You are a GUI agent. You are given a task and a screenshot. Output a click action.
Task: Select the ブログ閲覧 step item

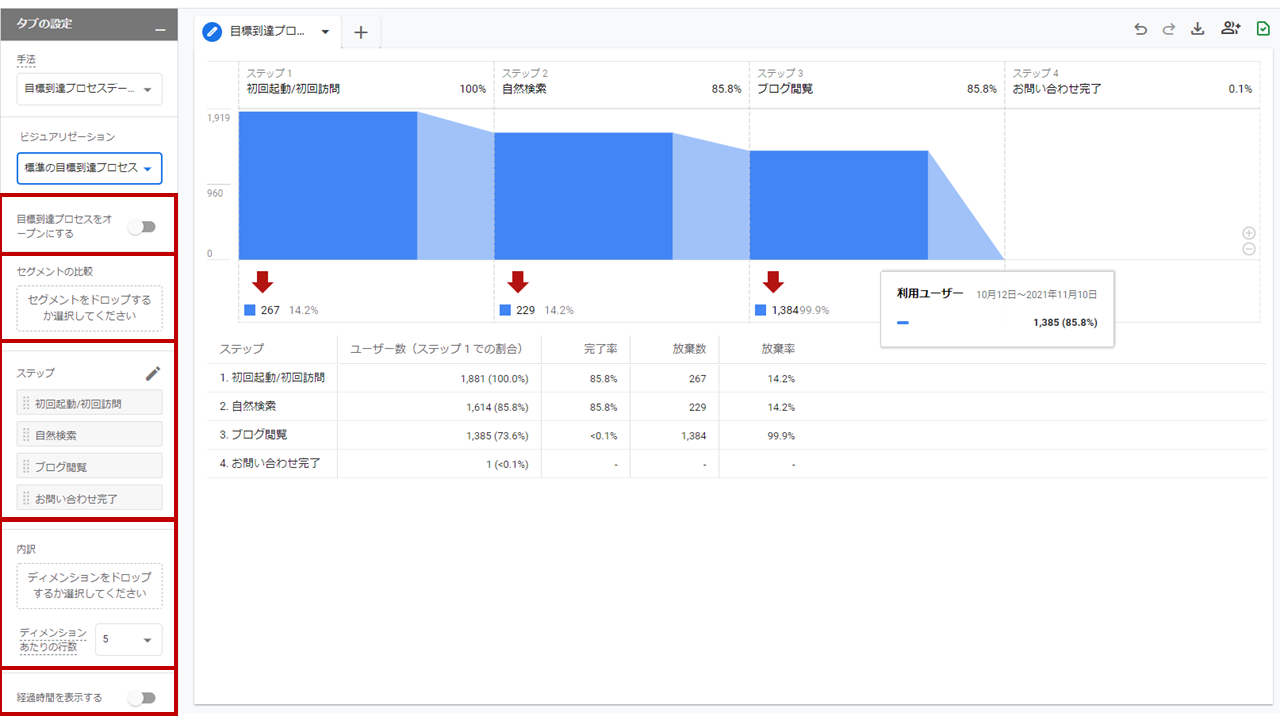[x=89, y=465]
